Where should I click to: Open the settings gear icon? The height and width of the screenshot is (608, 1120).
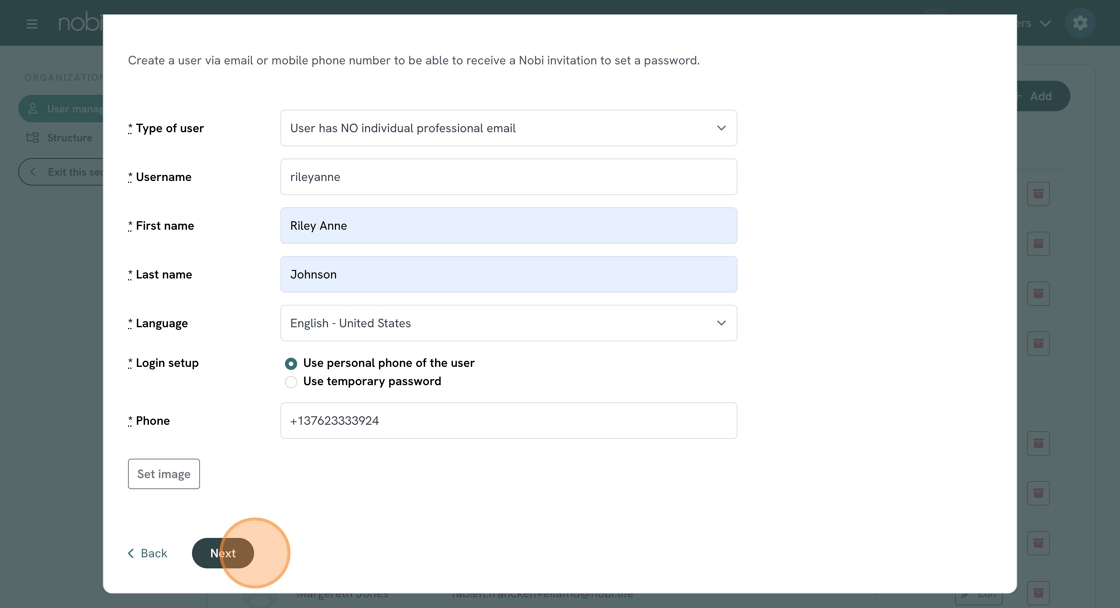(1080, 23)
